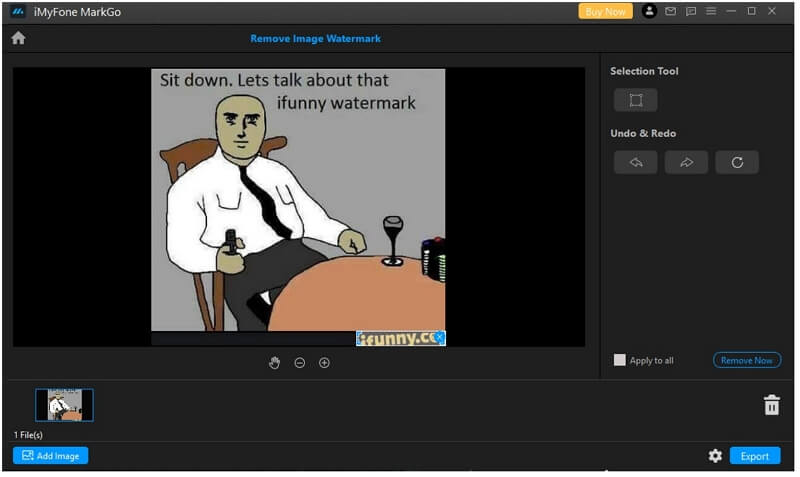The height and width of the screenshot is (477, 800).
Task: Zoom in on the image
Action: tap(326, 364)
